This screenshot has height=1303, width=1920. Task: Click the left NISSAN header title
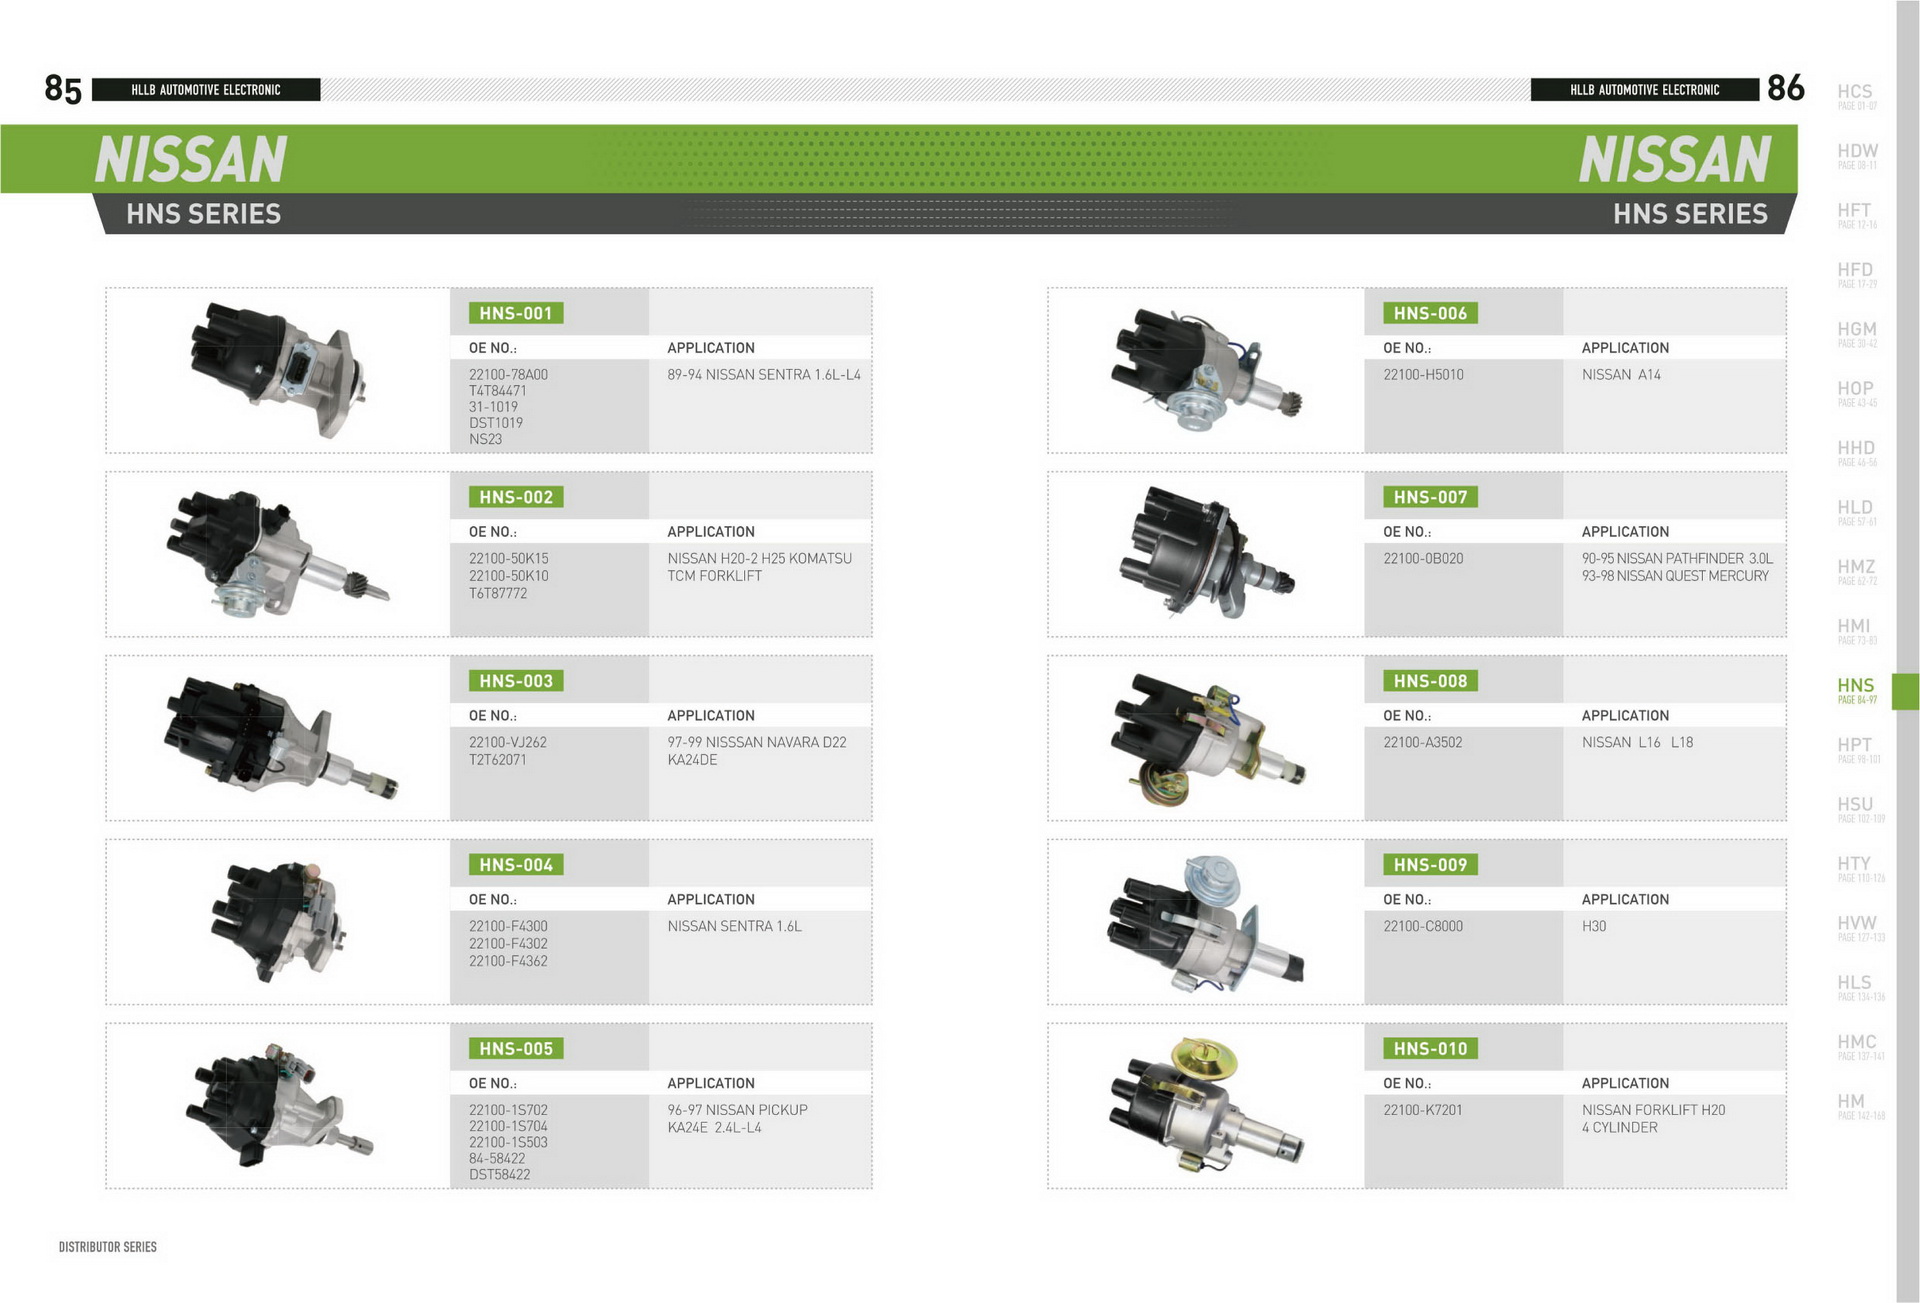[x=190, y=160]
